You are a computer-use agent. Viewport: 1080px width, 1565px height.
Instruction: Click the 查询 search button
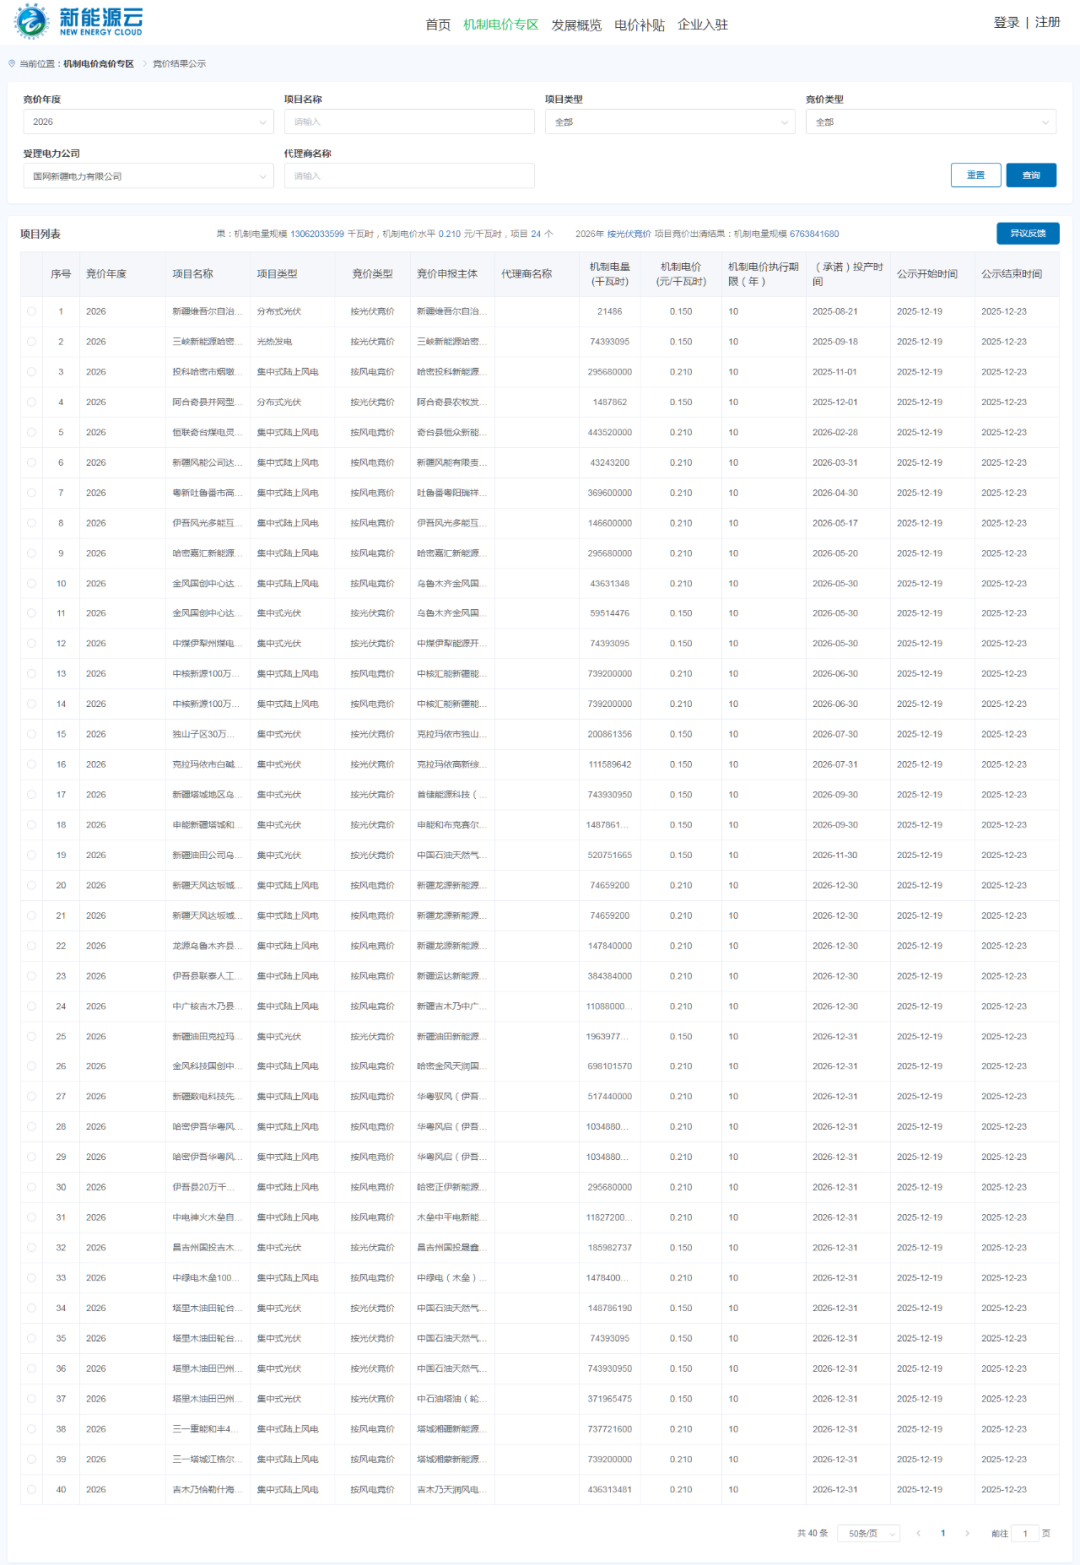[1030, 175]
